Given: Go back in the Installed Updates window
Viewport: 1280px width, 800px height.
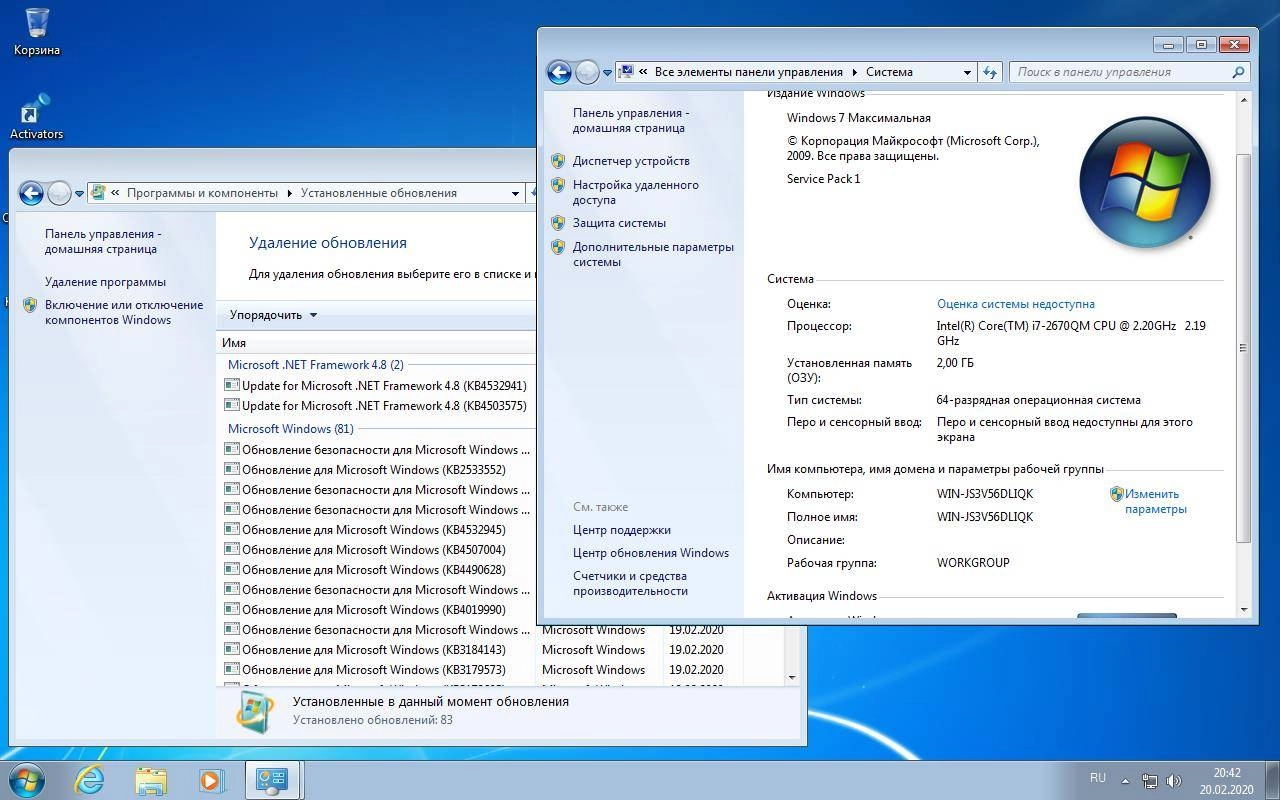Looking at the screenshot, I should tap(31, 193).
